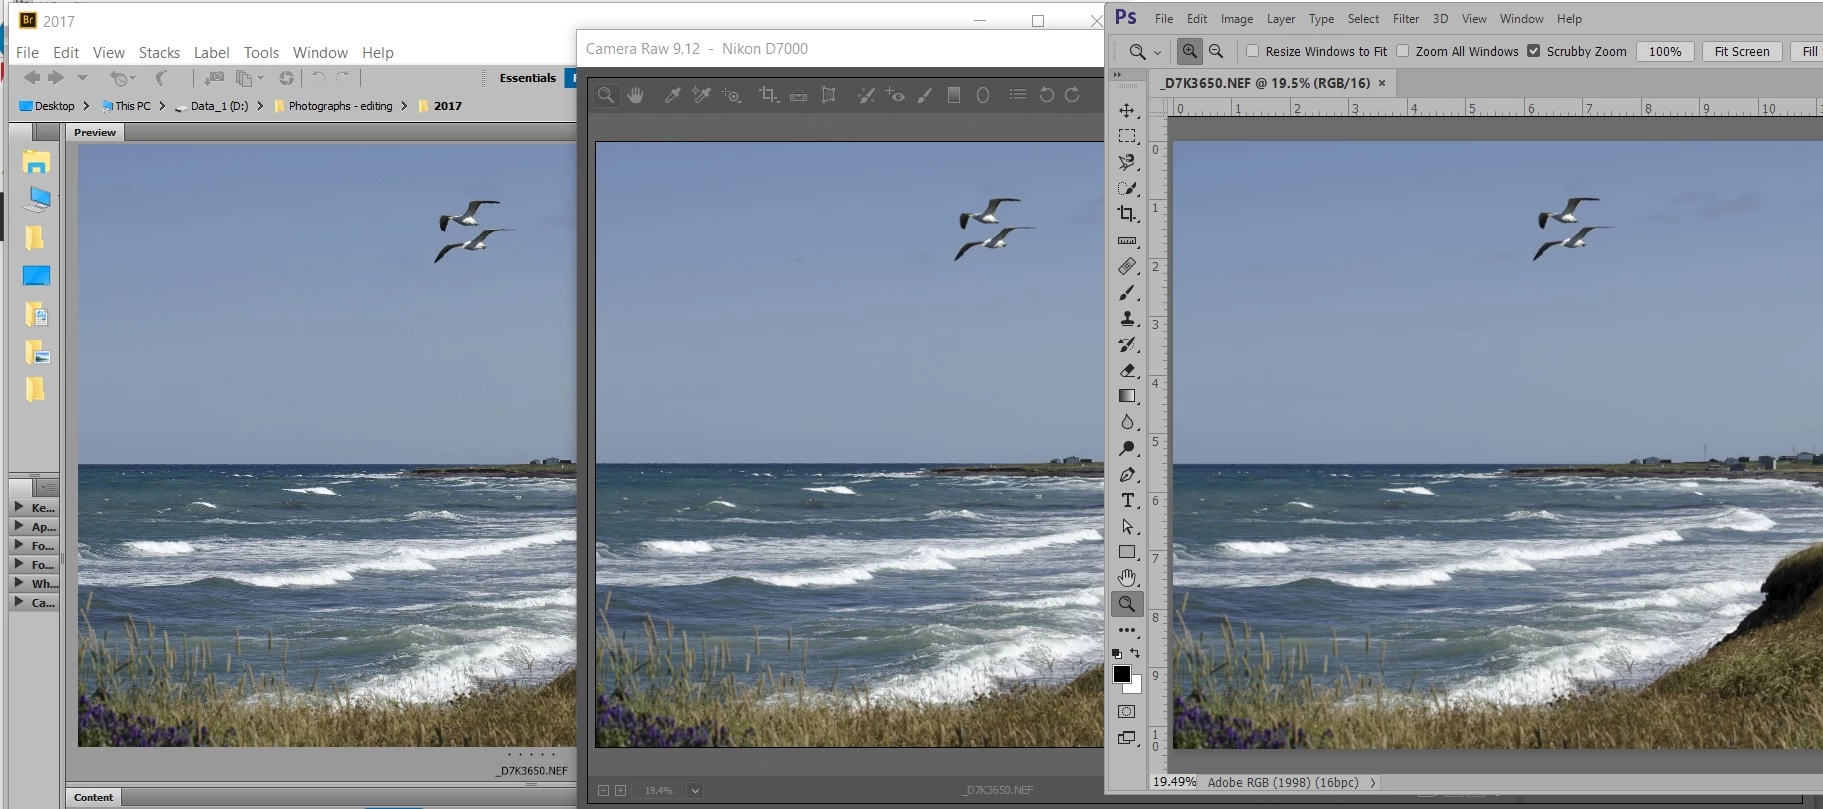Uncheck Scrubby Zoom option
This screenshot has height=809, width=1823.
point(1533,51)
